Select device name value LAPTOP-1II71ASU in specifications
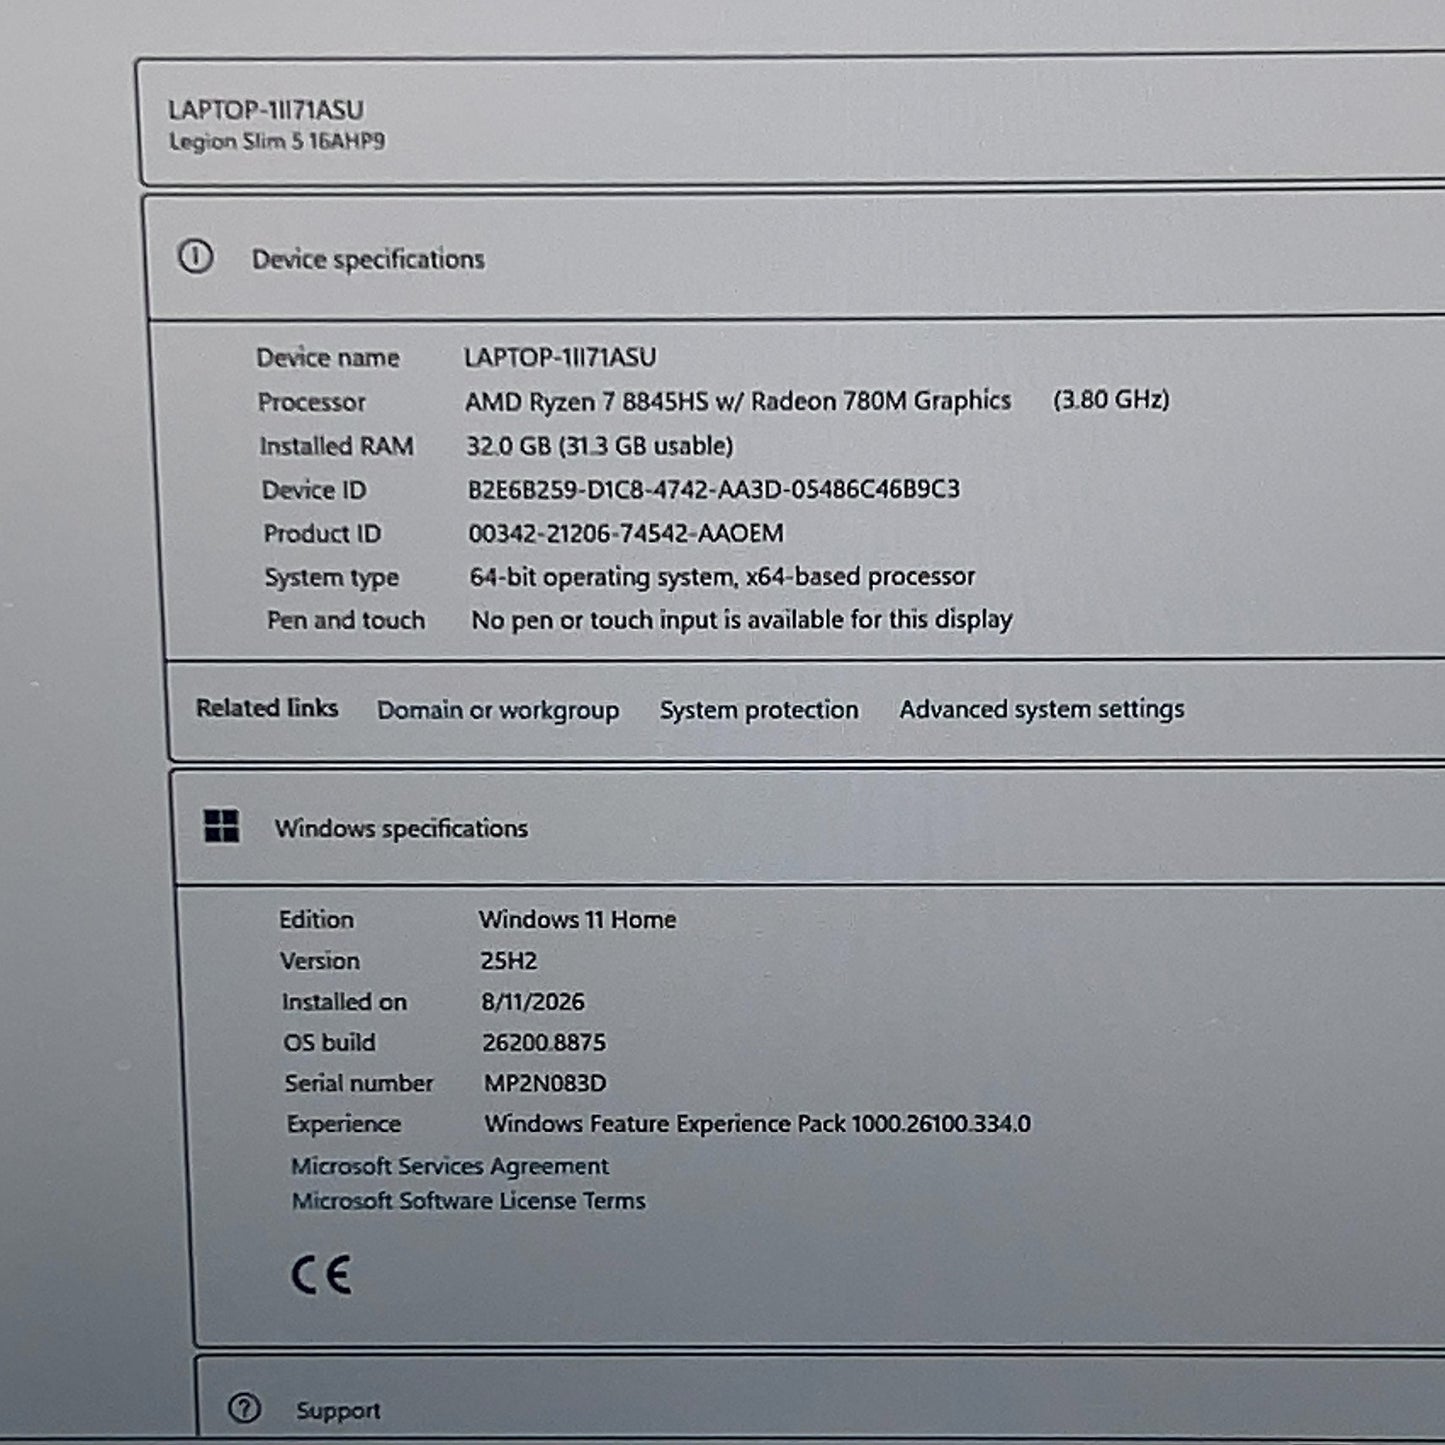Screen dimensions: 1445x1445 click(x=560, y=357)
